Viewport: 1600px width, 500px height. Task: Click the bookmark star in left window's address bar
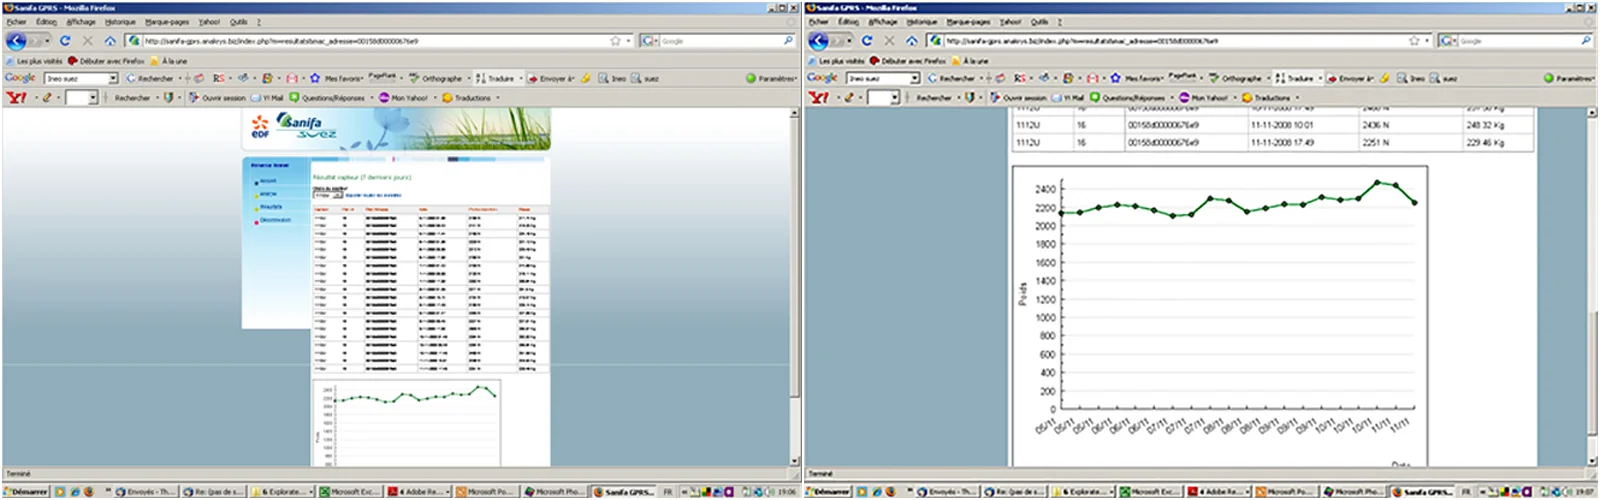click(615, 41)
